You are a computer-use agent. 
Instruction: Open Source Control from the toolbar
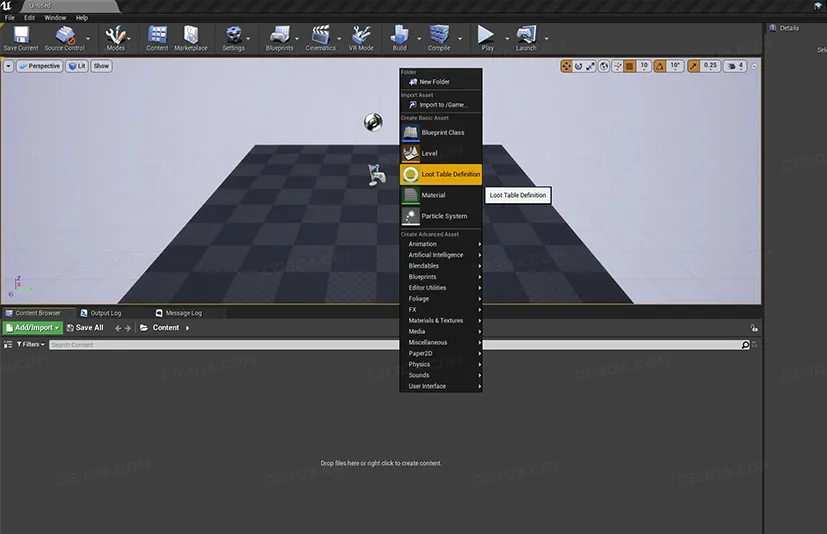(x=64, y=38)
